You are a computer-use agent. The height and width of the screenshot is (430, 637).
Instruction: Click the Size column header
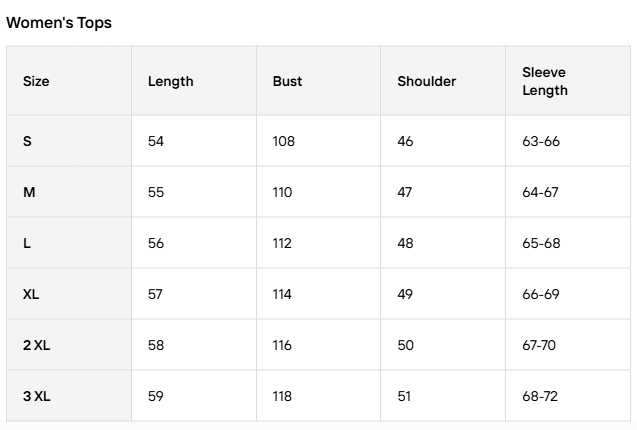click(x=36, y=81)
